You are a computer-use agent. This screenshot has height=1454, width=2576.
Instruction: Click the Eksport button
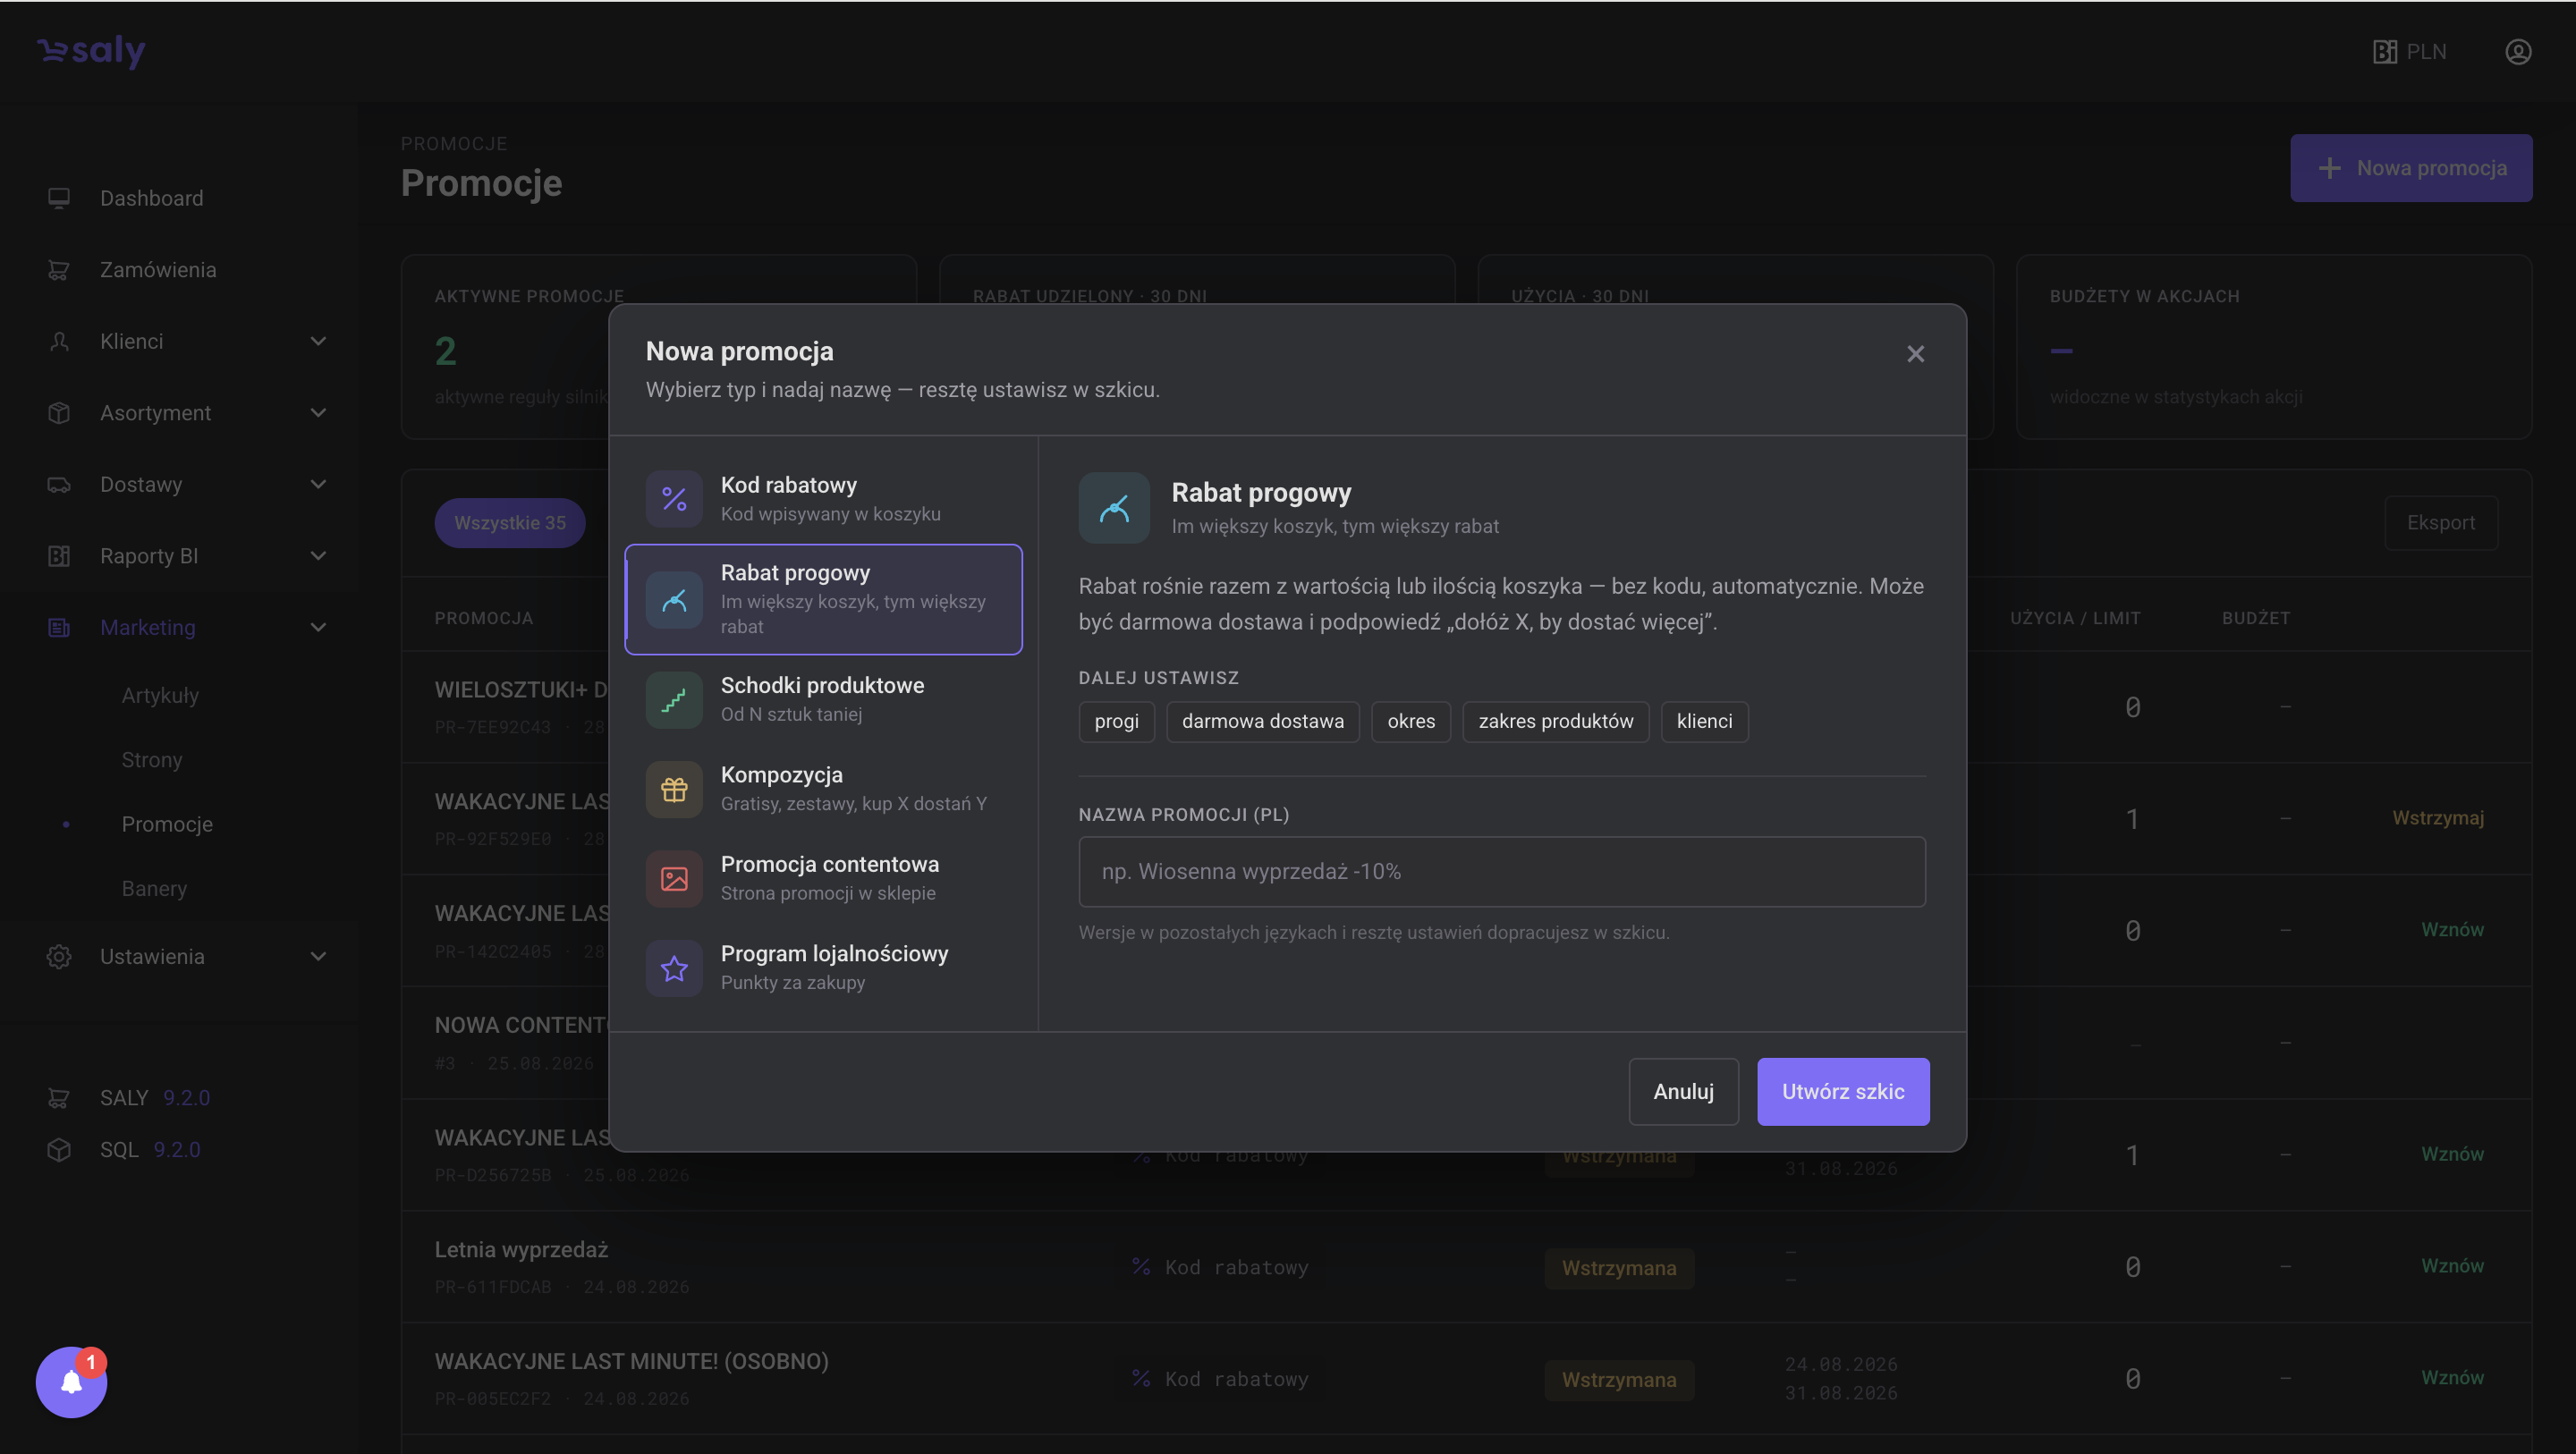pos(2441,522)
